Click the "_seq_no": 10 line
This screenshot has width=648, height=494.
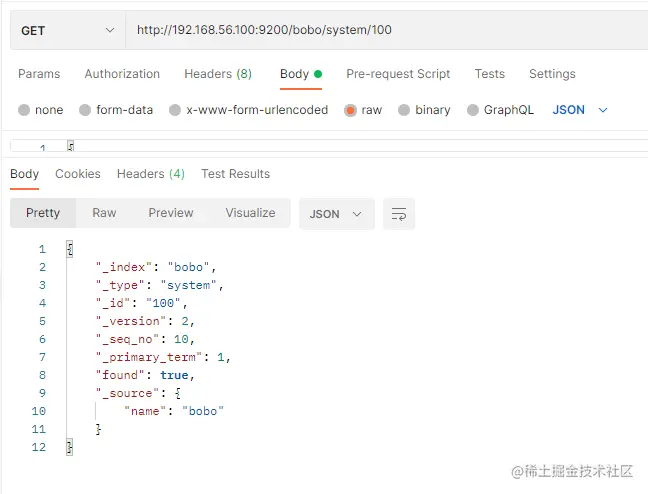[x=145, y=339]
